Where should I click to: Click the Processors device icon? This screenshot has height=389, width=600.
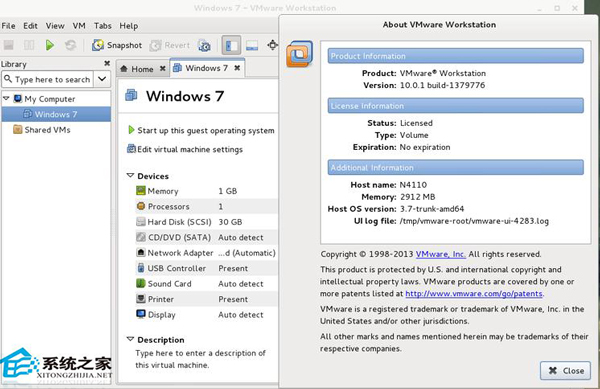141,206
